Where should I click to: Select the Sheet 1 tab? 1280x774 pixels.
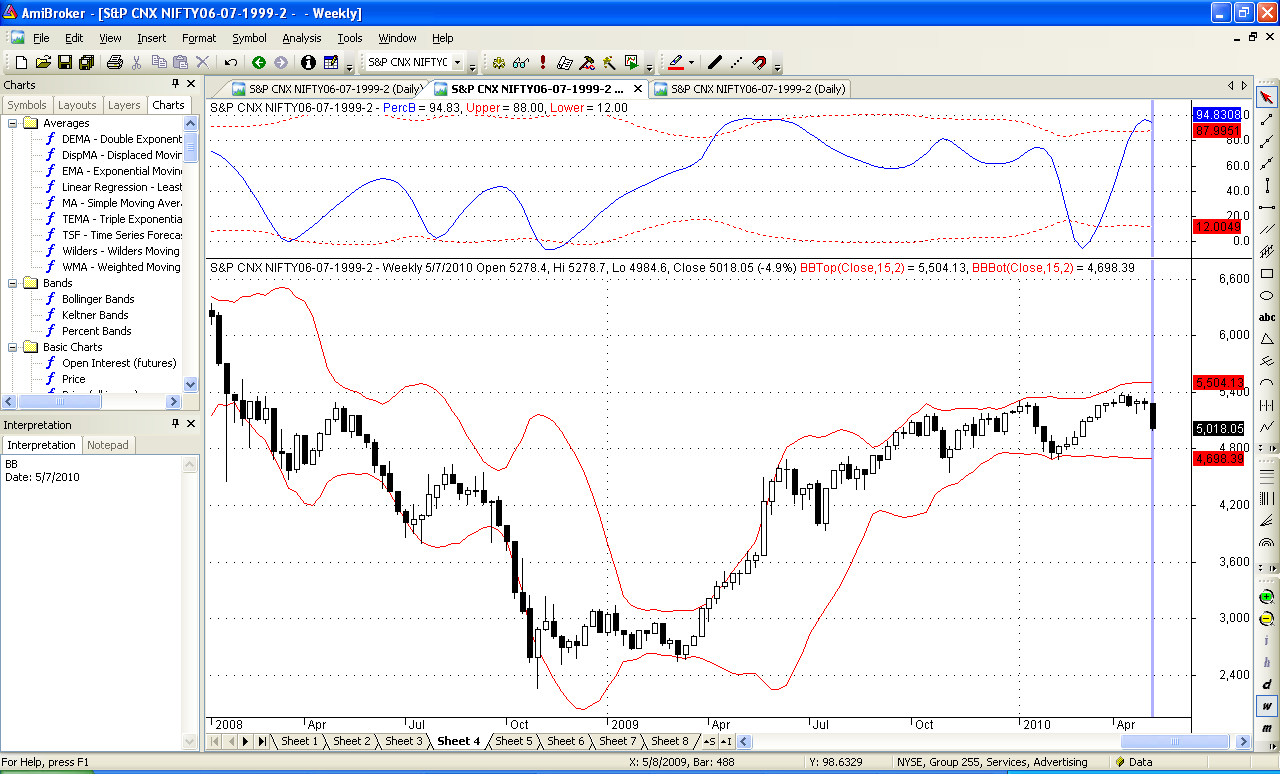tap(300, 741)
